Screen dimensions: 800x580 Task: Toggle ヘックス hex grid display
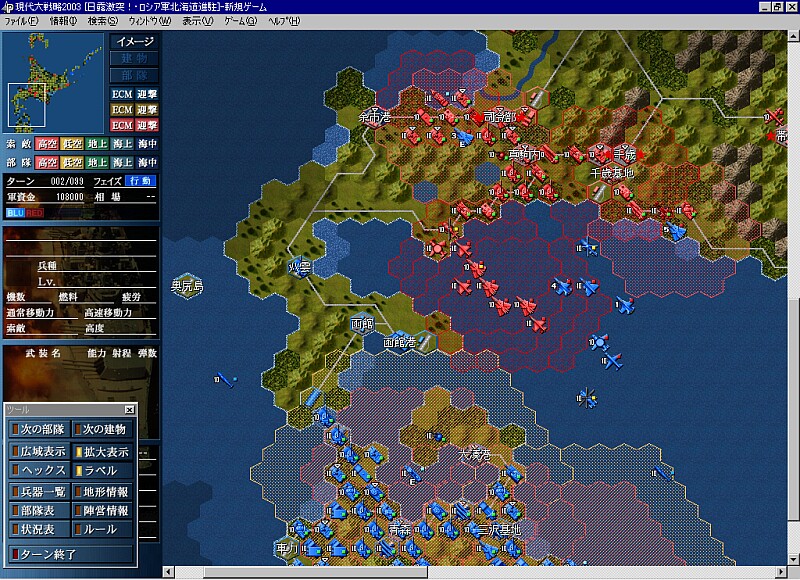click(39, 470)
